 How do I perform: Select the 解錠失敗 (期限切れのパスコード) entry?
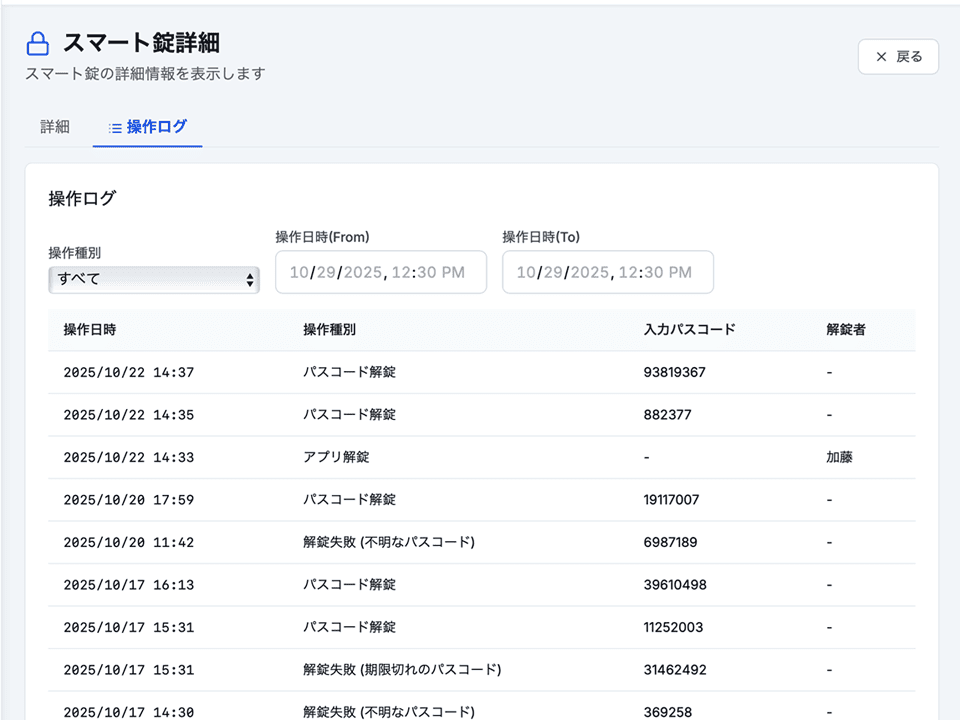click(401, 670)
